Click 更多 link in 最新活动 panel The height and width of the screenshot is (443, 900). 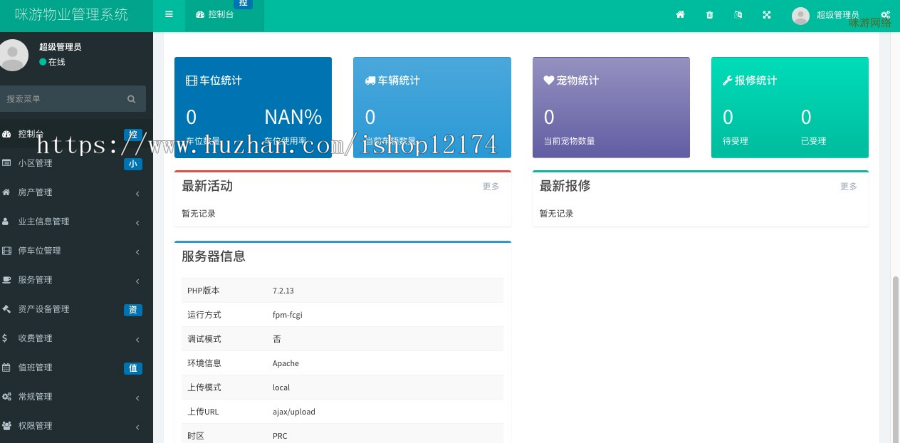491,186
